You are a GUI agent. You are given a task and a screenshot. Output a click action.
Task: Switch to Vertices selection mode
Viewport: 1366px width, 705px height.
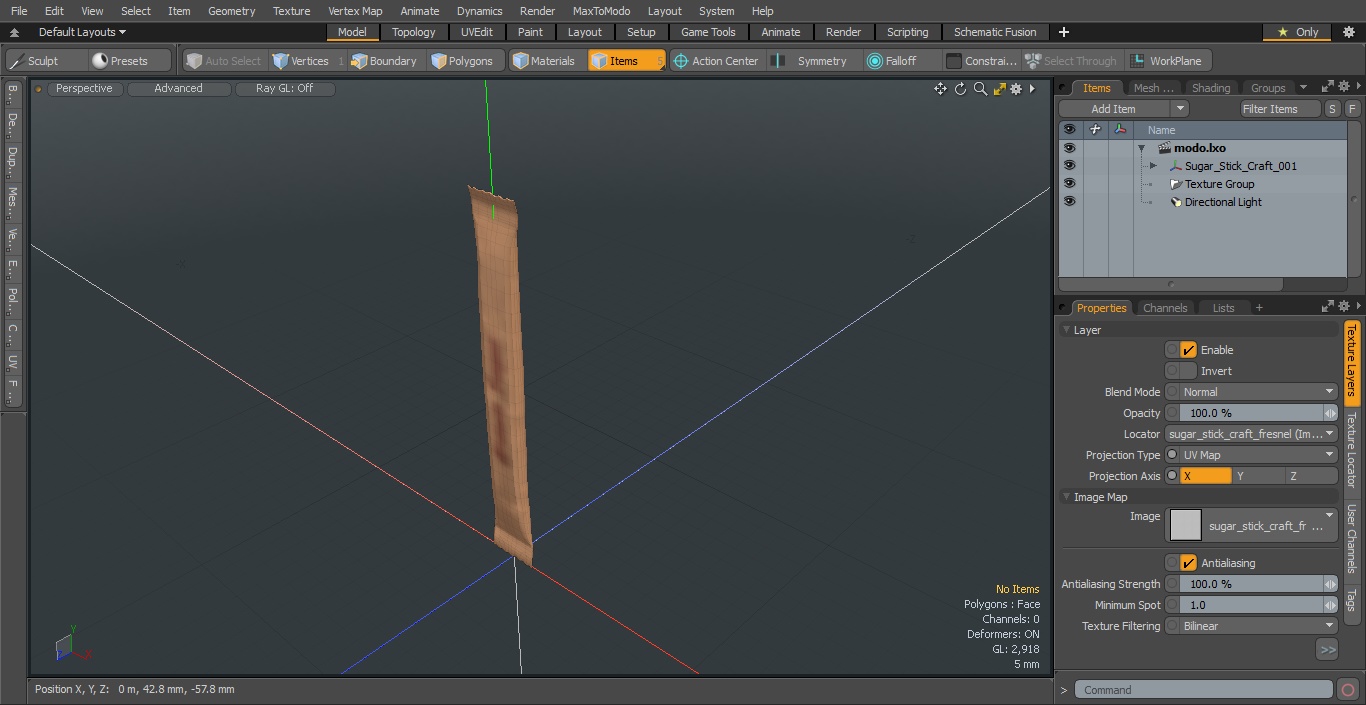[307, 61]
